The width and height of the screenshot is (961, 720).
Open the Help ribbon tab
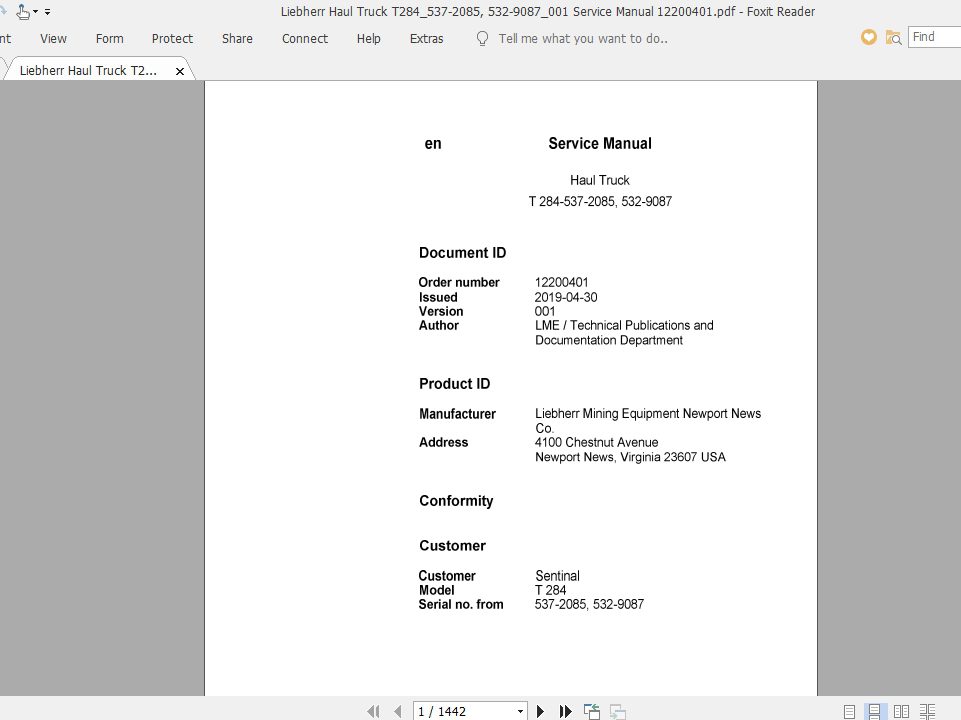[368, 39]
